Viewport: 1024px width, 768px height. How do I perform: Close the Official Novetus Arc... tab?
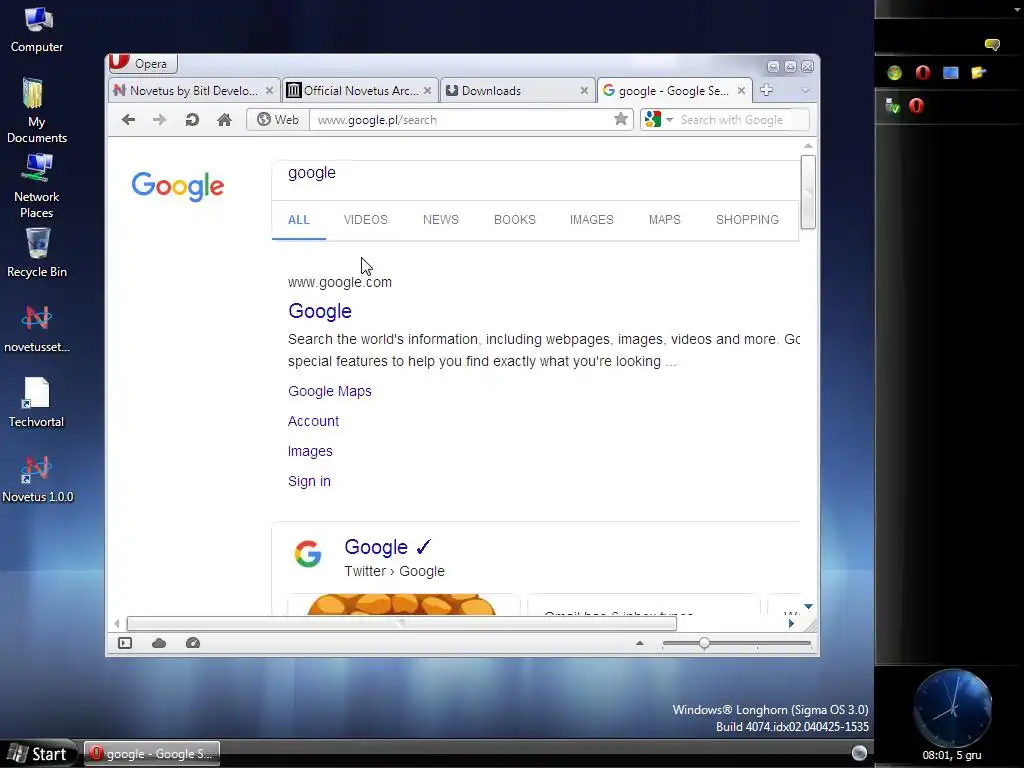click(427, 91)
